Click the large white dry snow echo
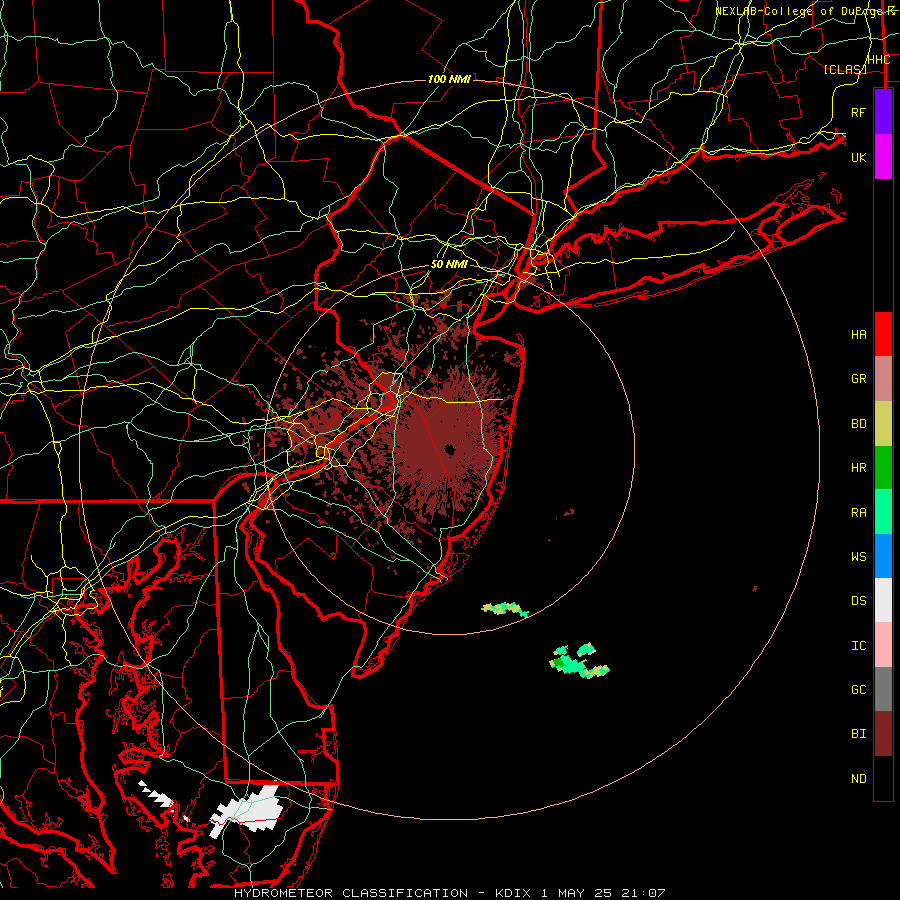The height and width of the screenshot is (900, 900). pos(247,811)
